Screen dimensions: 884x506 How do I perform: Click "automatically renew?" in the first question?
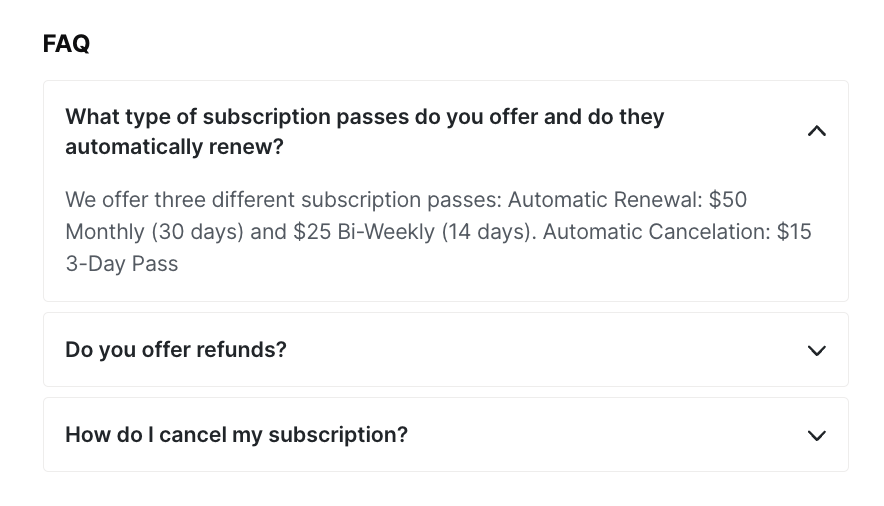(174, 147)
